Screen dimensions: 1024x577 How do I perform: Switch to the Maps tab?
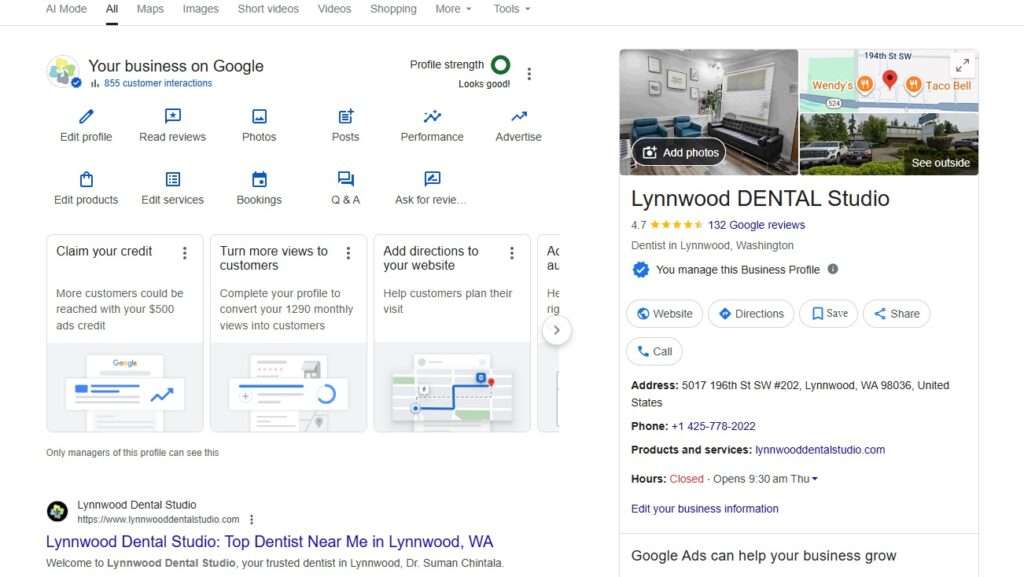[150, 9]
